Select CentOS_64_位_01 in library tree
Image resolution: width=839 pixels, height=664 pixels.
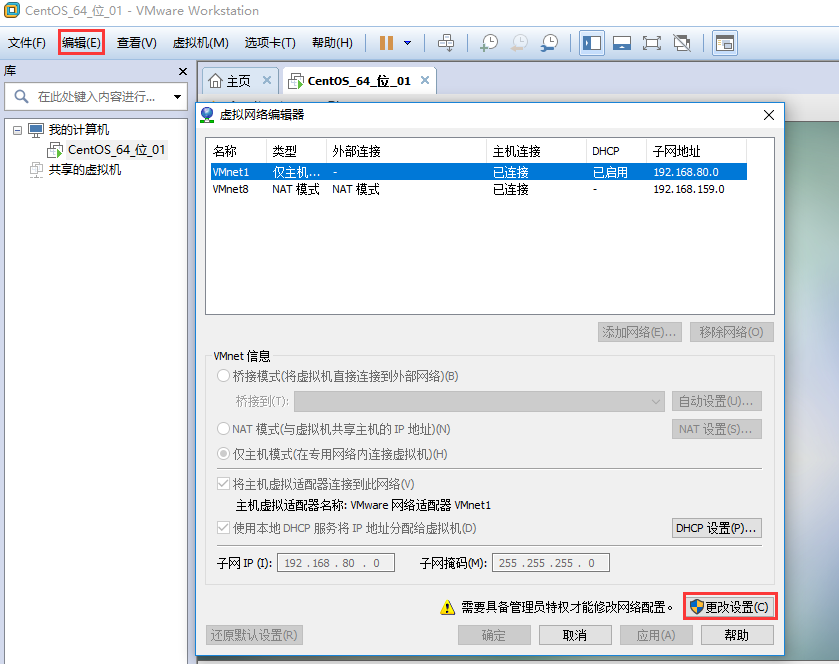116,150
